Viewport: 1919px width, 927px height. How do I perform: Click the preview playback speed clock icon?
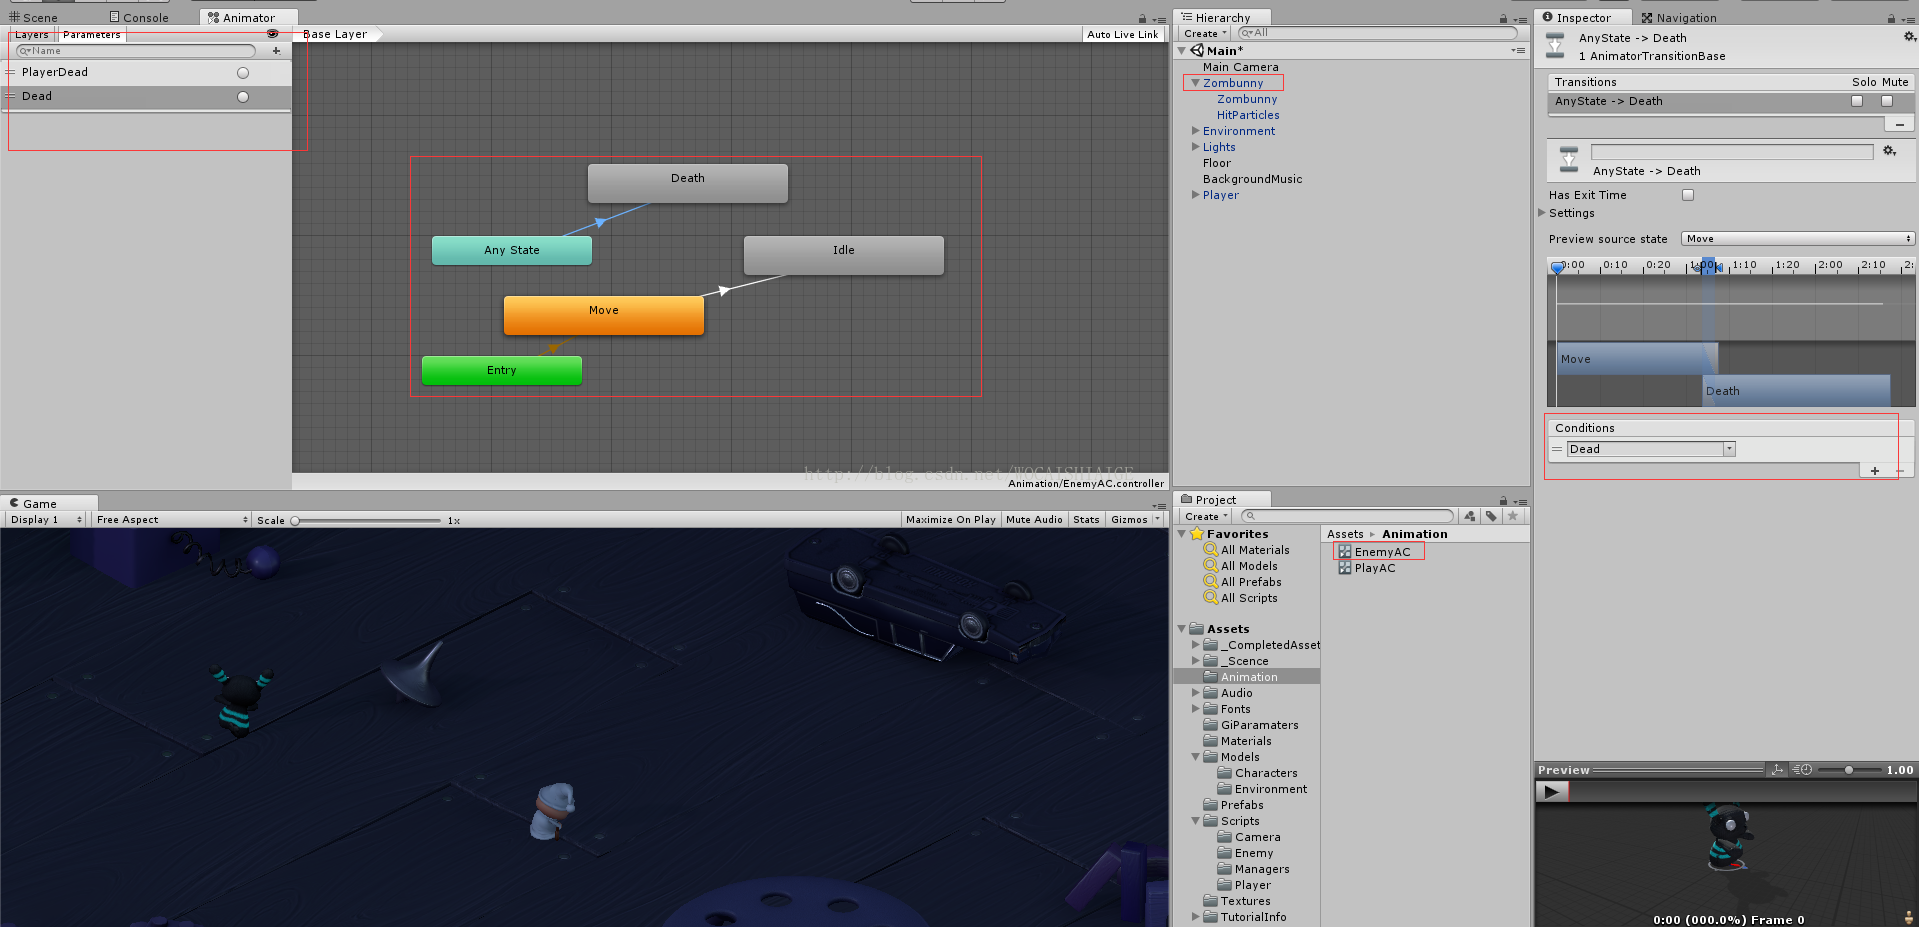click(1802, 770)
